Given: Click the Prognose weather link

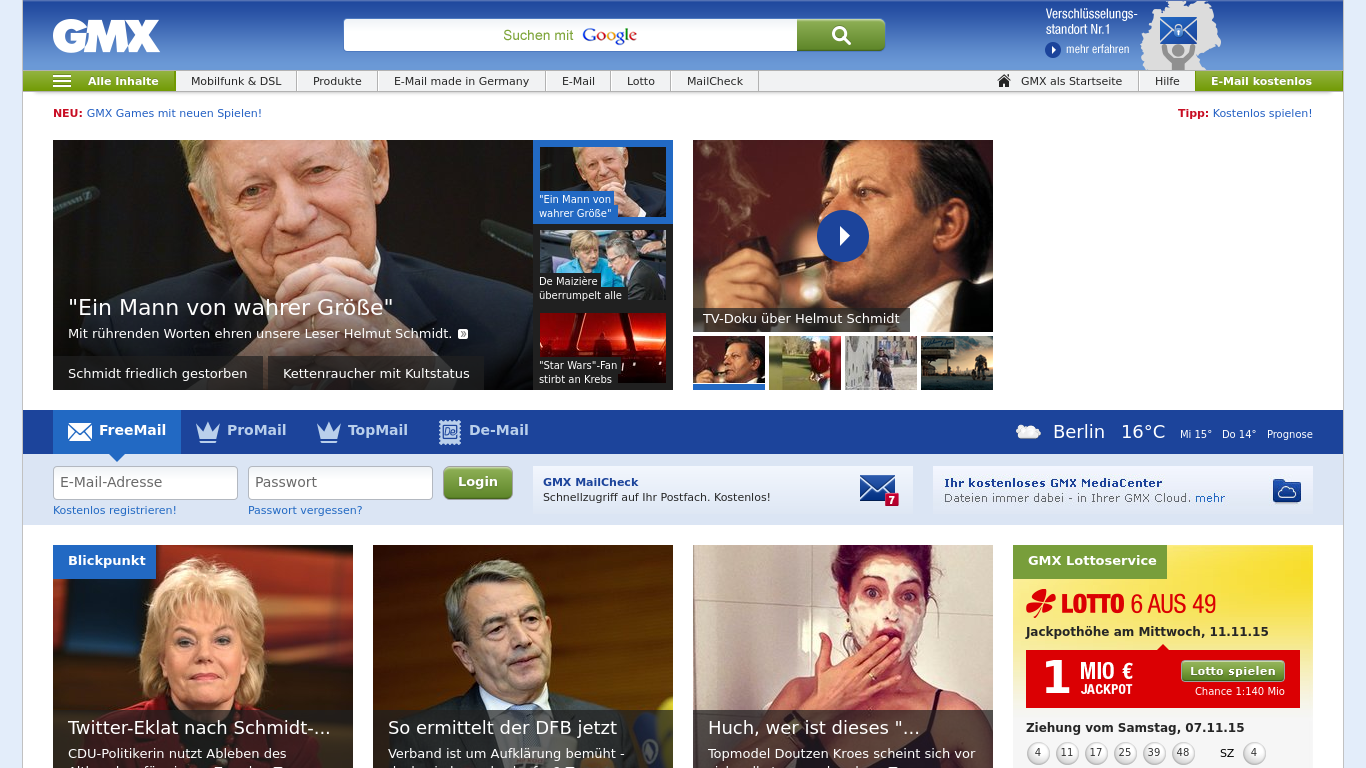Looking at the screenshot, I should coord(1290,434).
